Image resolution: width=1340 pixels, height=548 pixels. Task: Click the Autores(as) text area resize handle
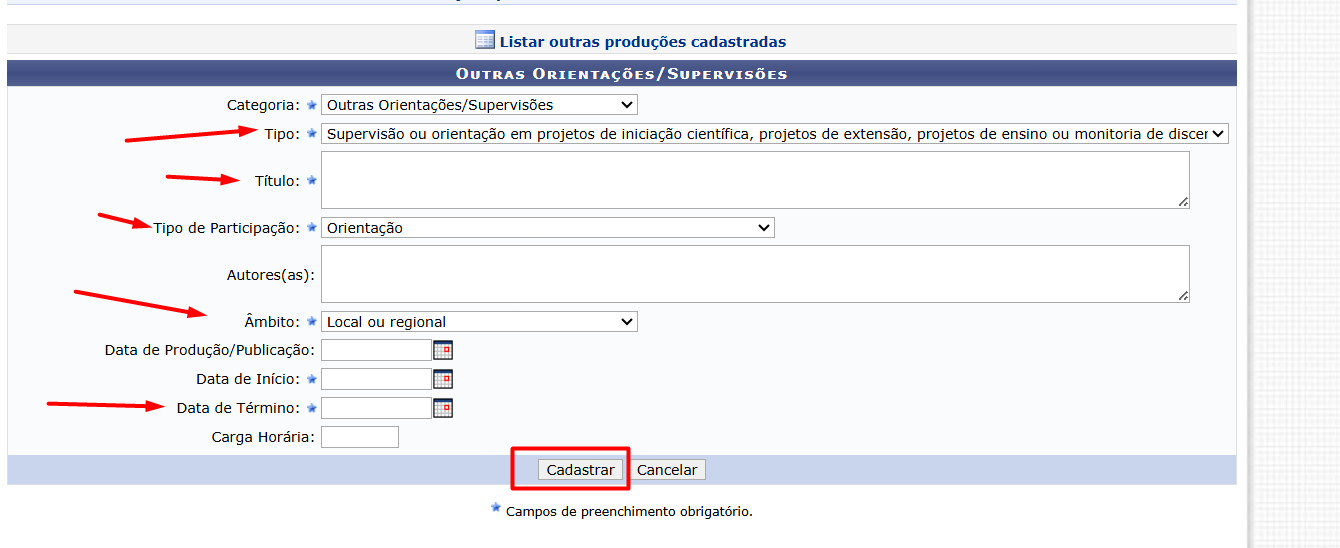click(x=1183, y=296)
